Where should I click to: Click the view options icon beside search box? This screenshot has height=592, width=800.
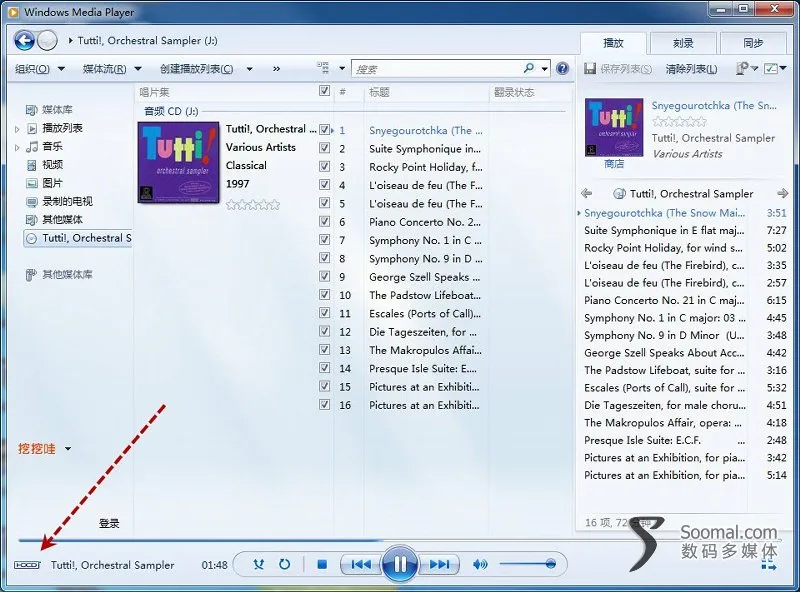323,67
